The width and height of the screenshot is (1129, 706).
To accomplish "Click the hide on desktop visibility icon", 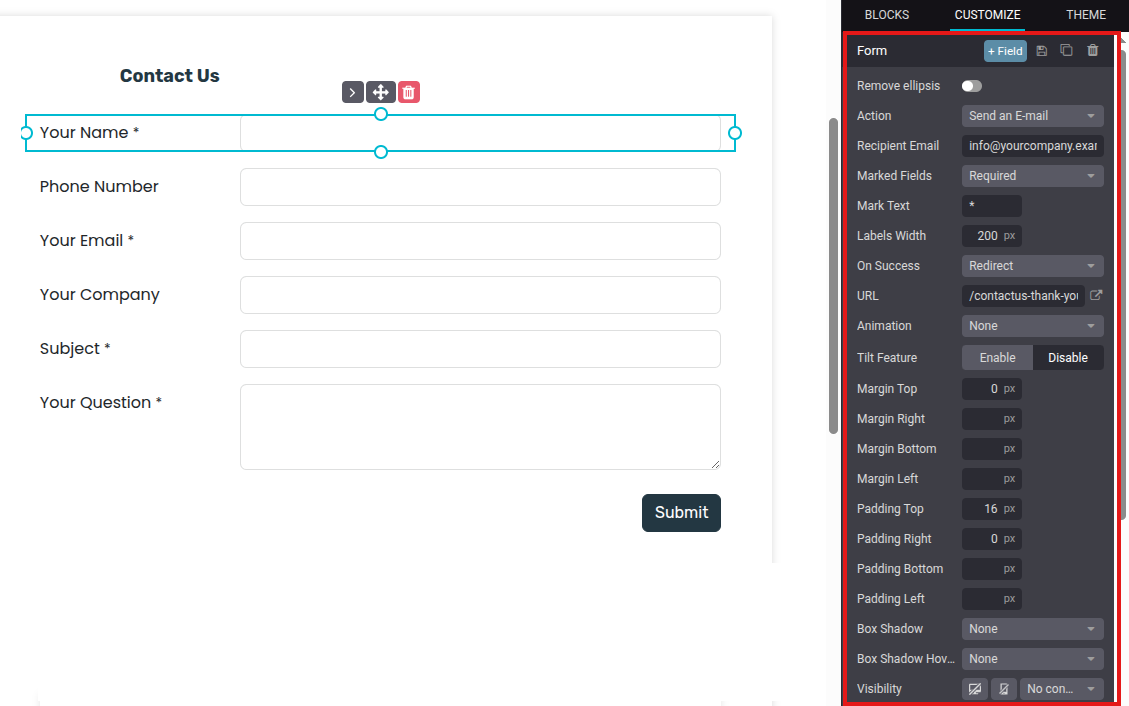I will tap(975, 689).
